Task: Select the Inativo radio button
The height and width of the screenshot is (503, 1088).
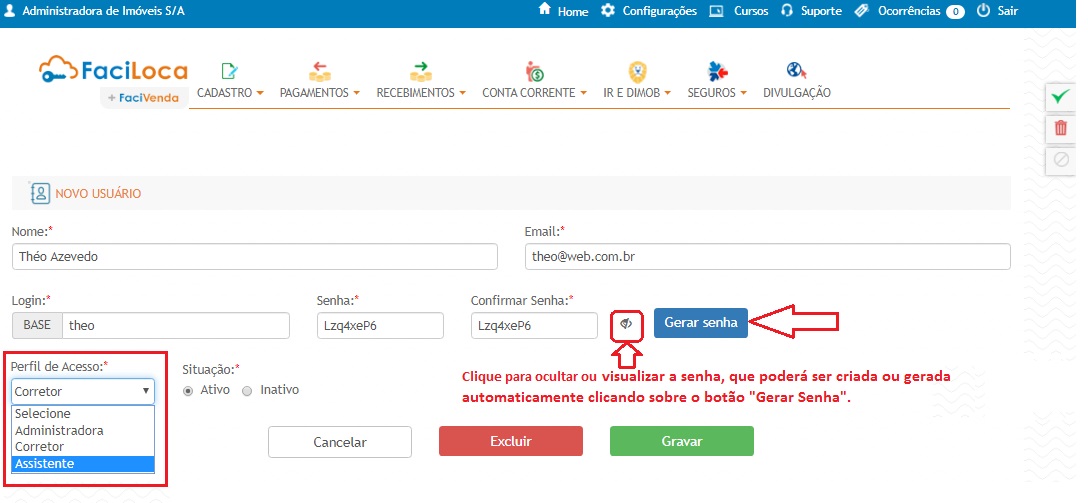Action: [247, 390]
